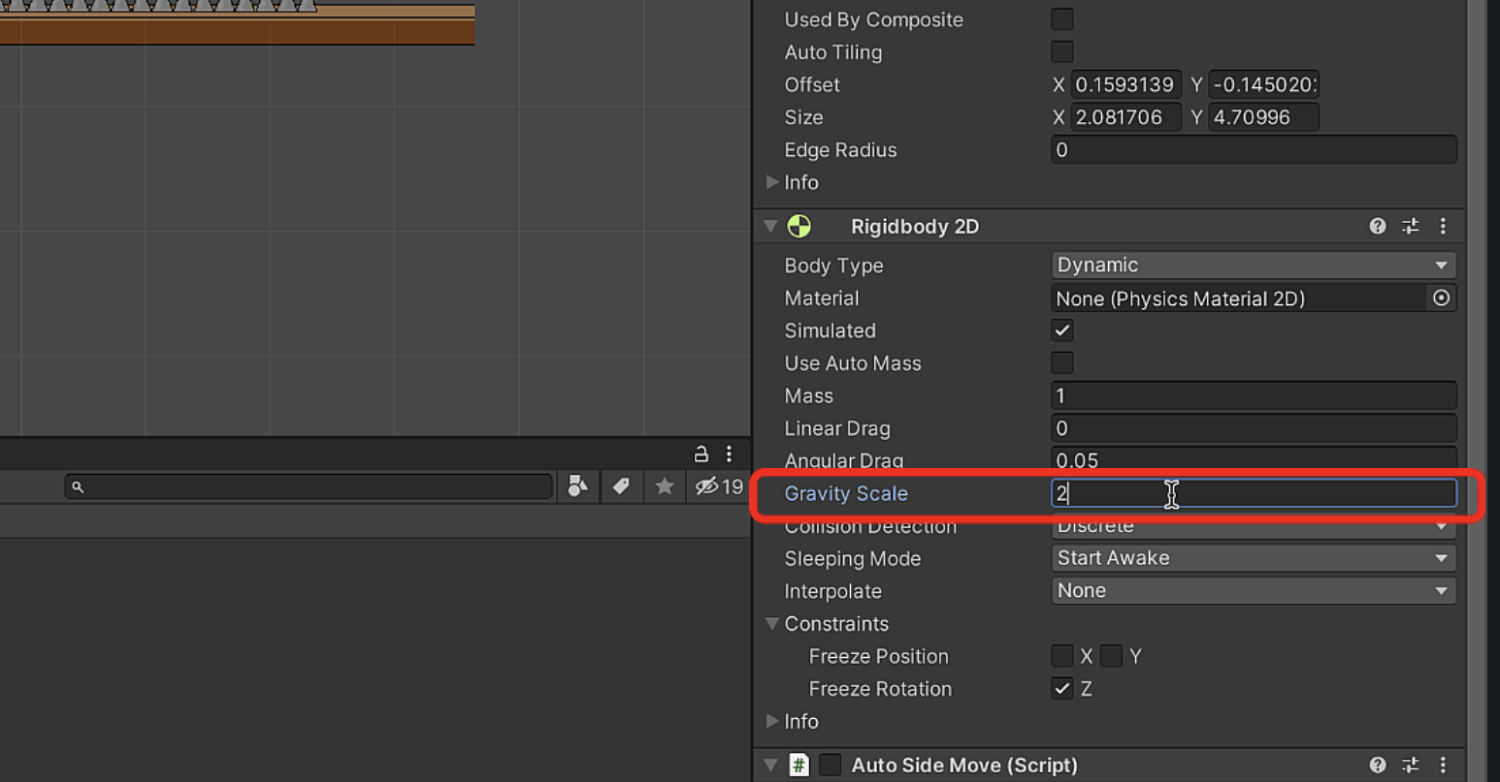Click the Size Y field
The image size is (1500, 782).
coord(1264,118)
